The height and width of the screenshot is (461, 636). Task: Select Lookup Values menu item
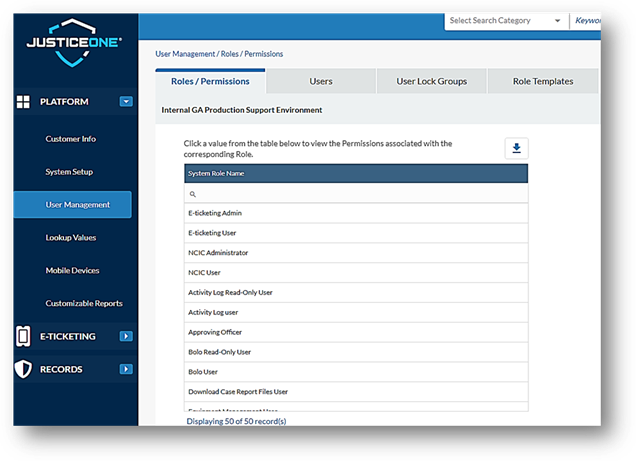[71, 238]
